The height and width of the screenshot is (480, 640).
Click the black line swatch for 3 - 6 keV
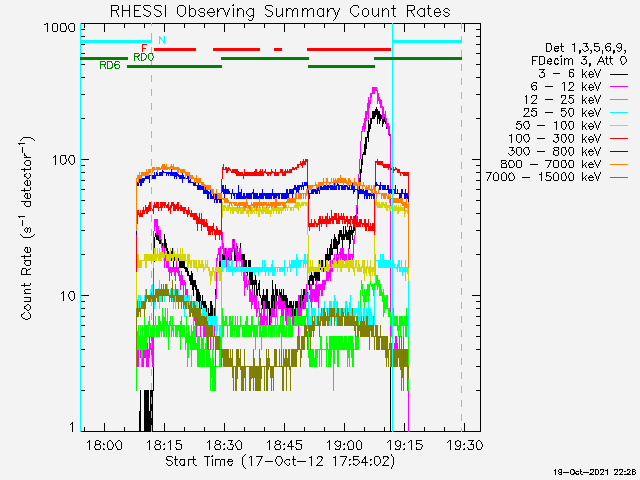[619, 74]
